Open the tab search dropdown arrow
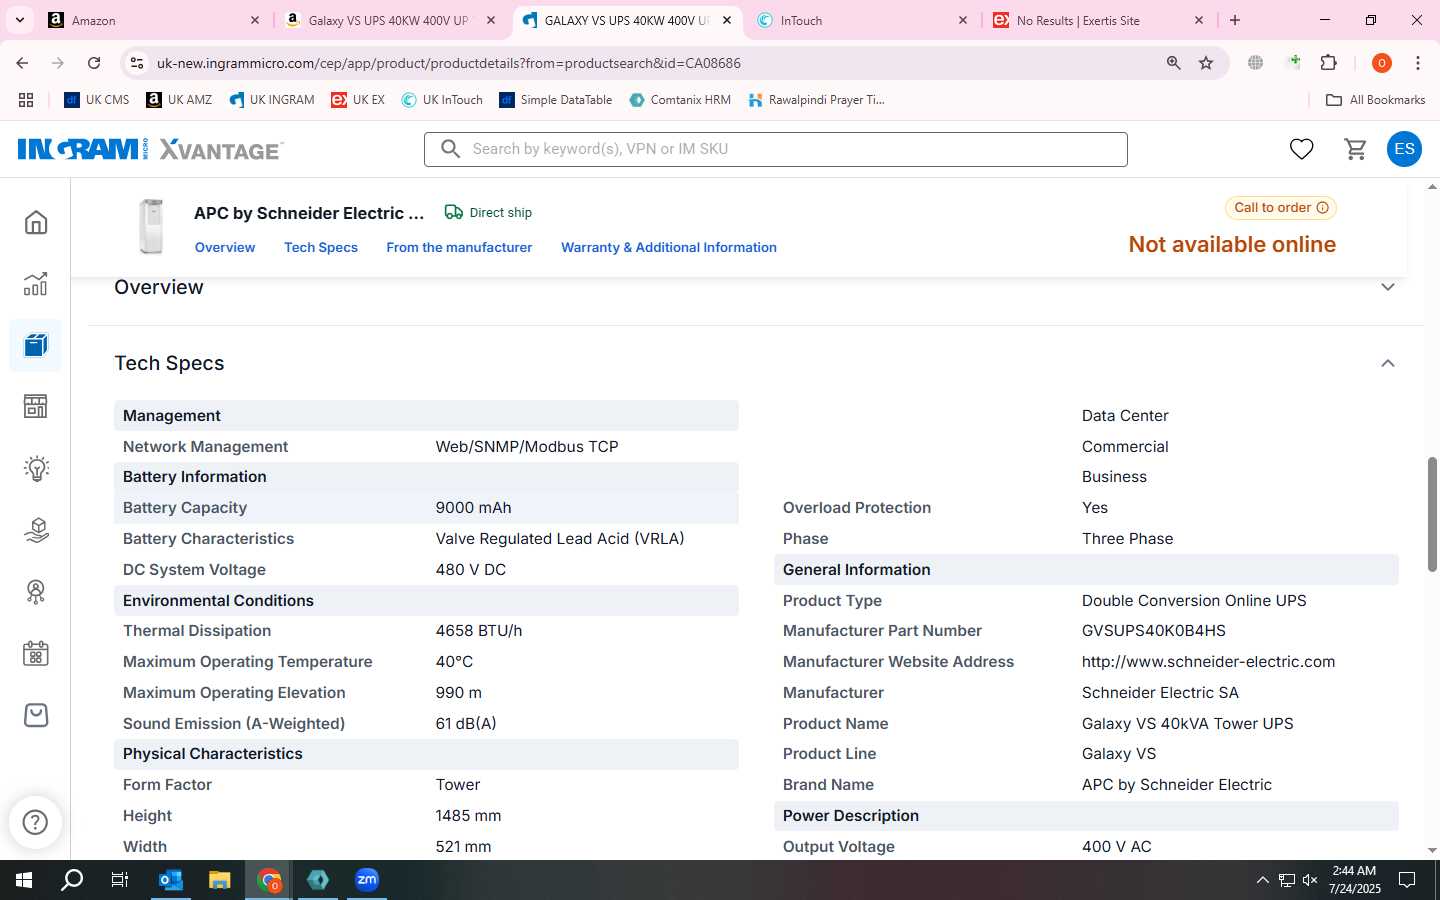The width and height of the screenshot is (1440, 900). pos(20,20)
